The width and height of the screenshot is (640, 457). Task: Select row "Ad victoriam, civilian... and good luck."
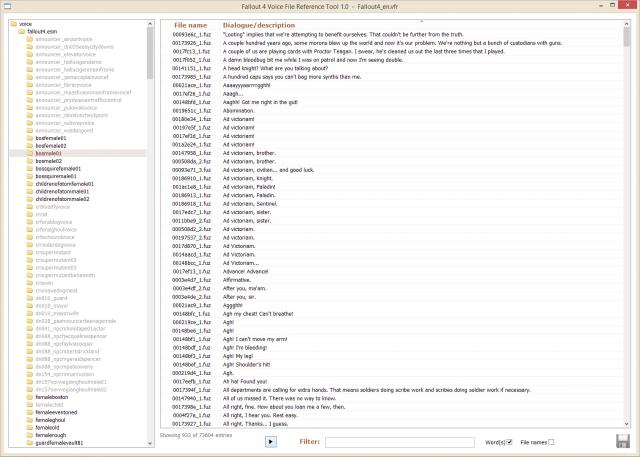392,170
